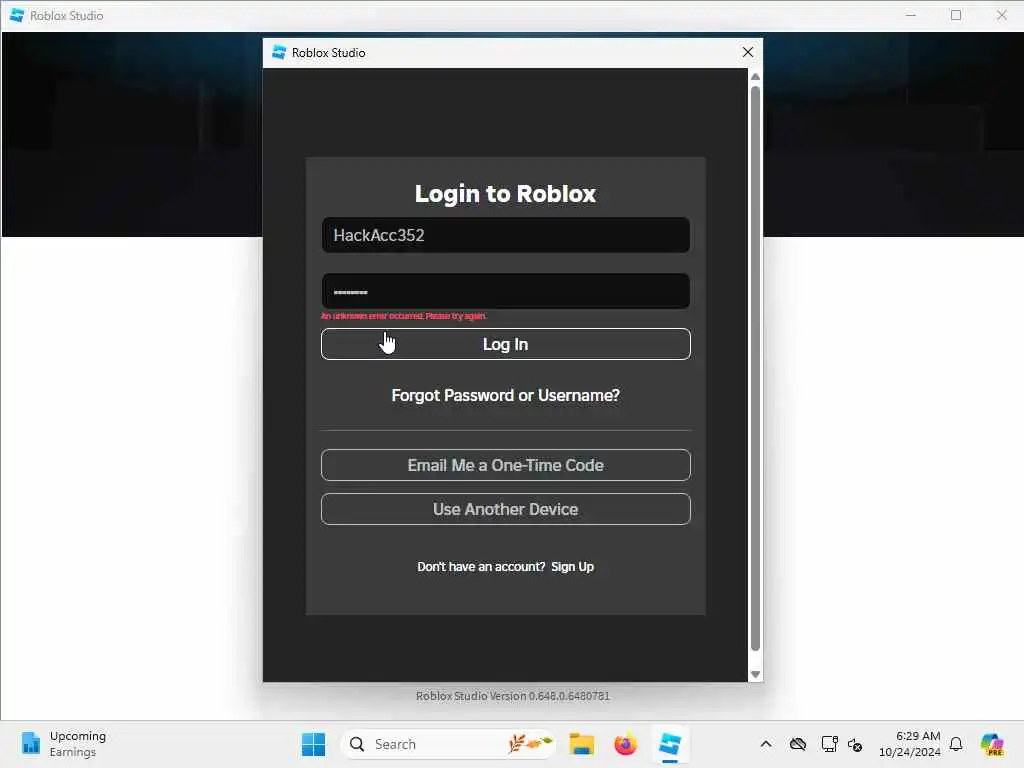Image resolution: width=1024 pixels, height=768 pixels.
Task: Maximize the main Roblox Studio window
Action: (956, 15)
